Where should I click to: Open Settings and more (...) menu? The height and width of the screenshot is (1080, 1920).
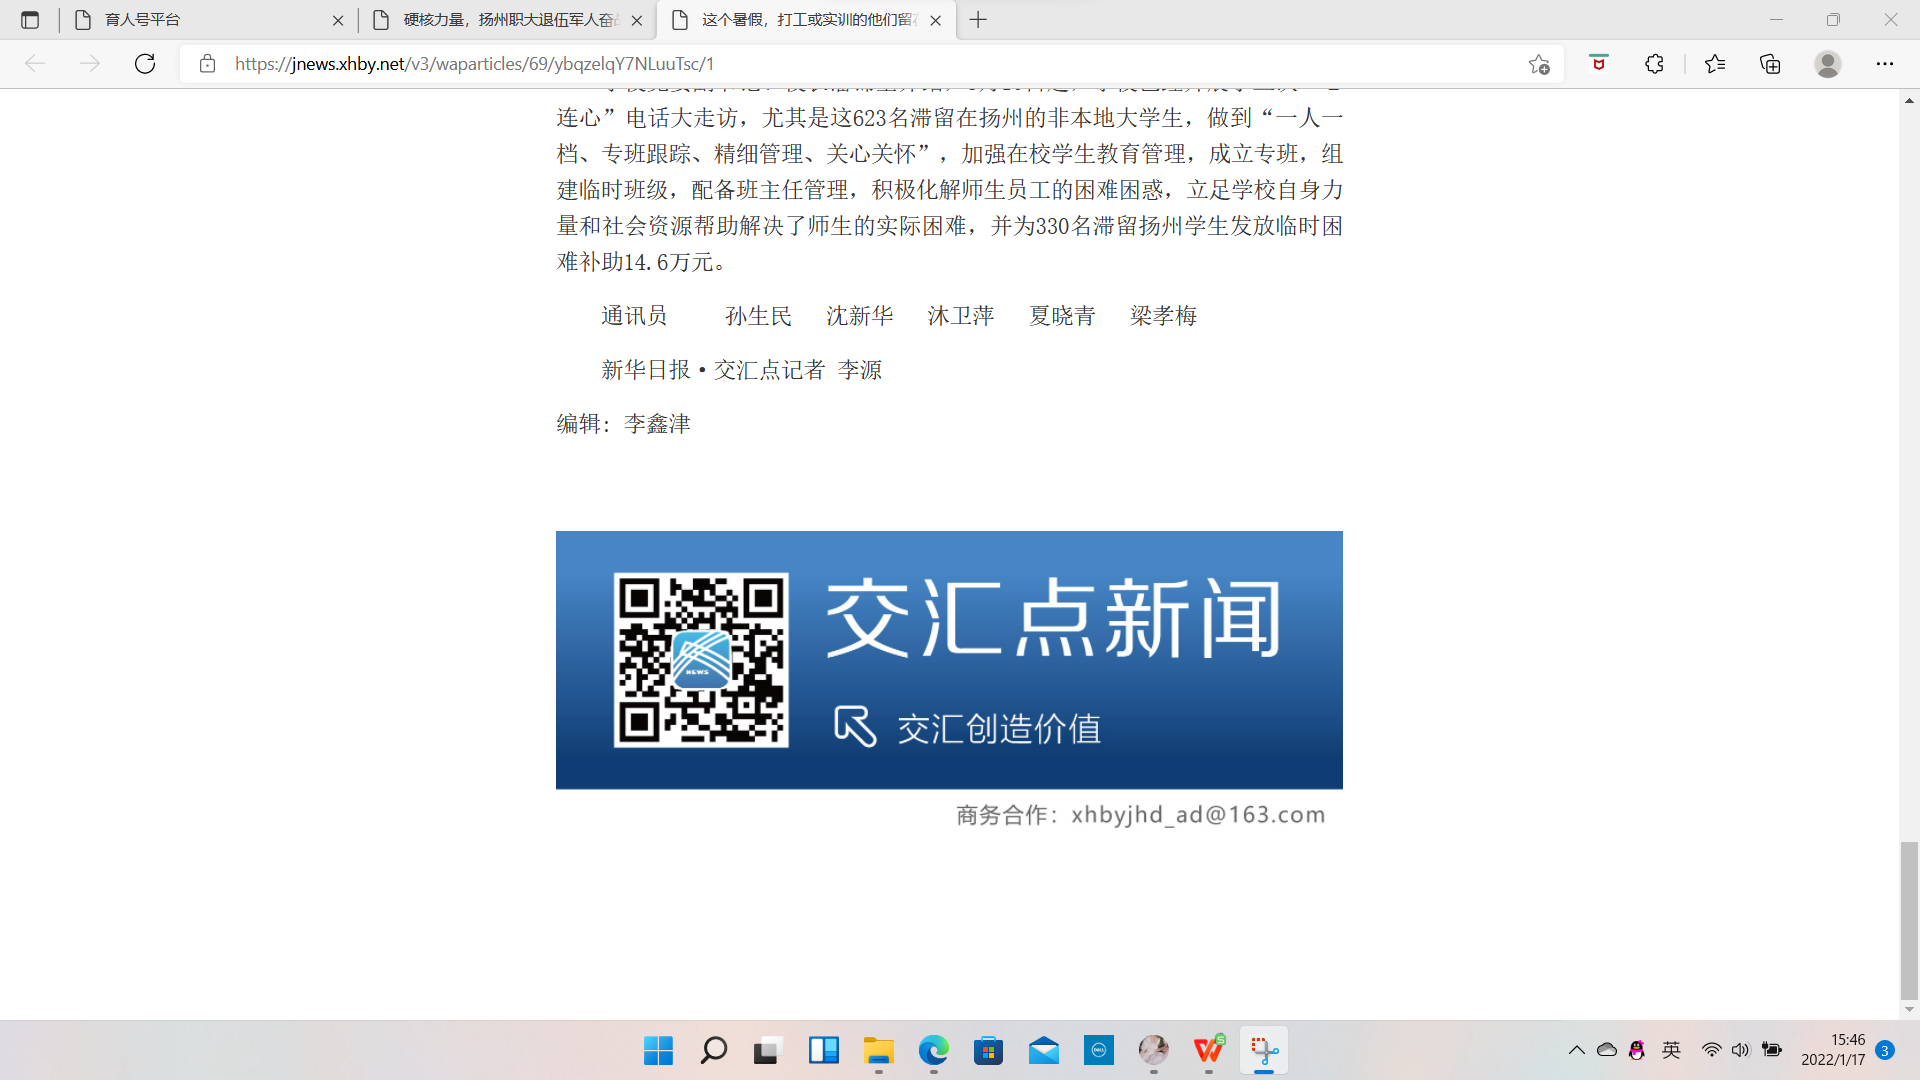pos(1886,63)
